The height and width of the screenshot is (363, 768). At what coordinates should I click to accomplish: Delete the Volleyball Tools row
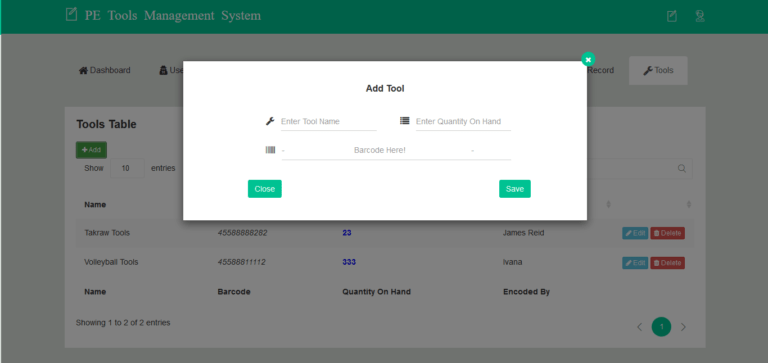[667, 263]
